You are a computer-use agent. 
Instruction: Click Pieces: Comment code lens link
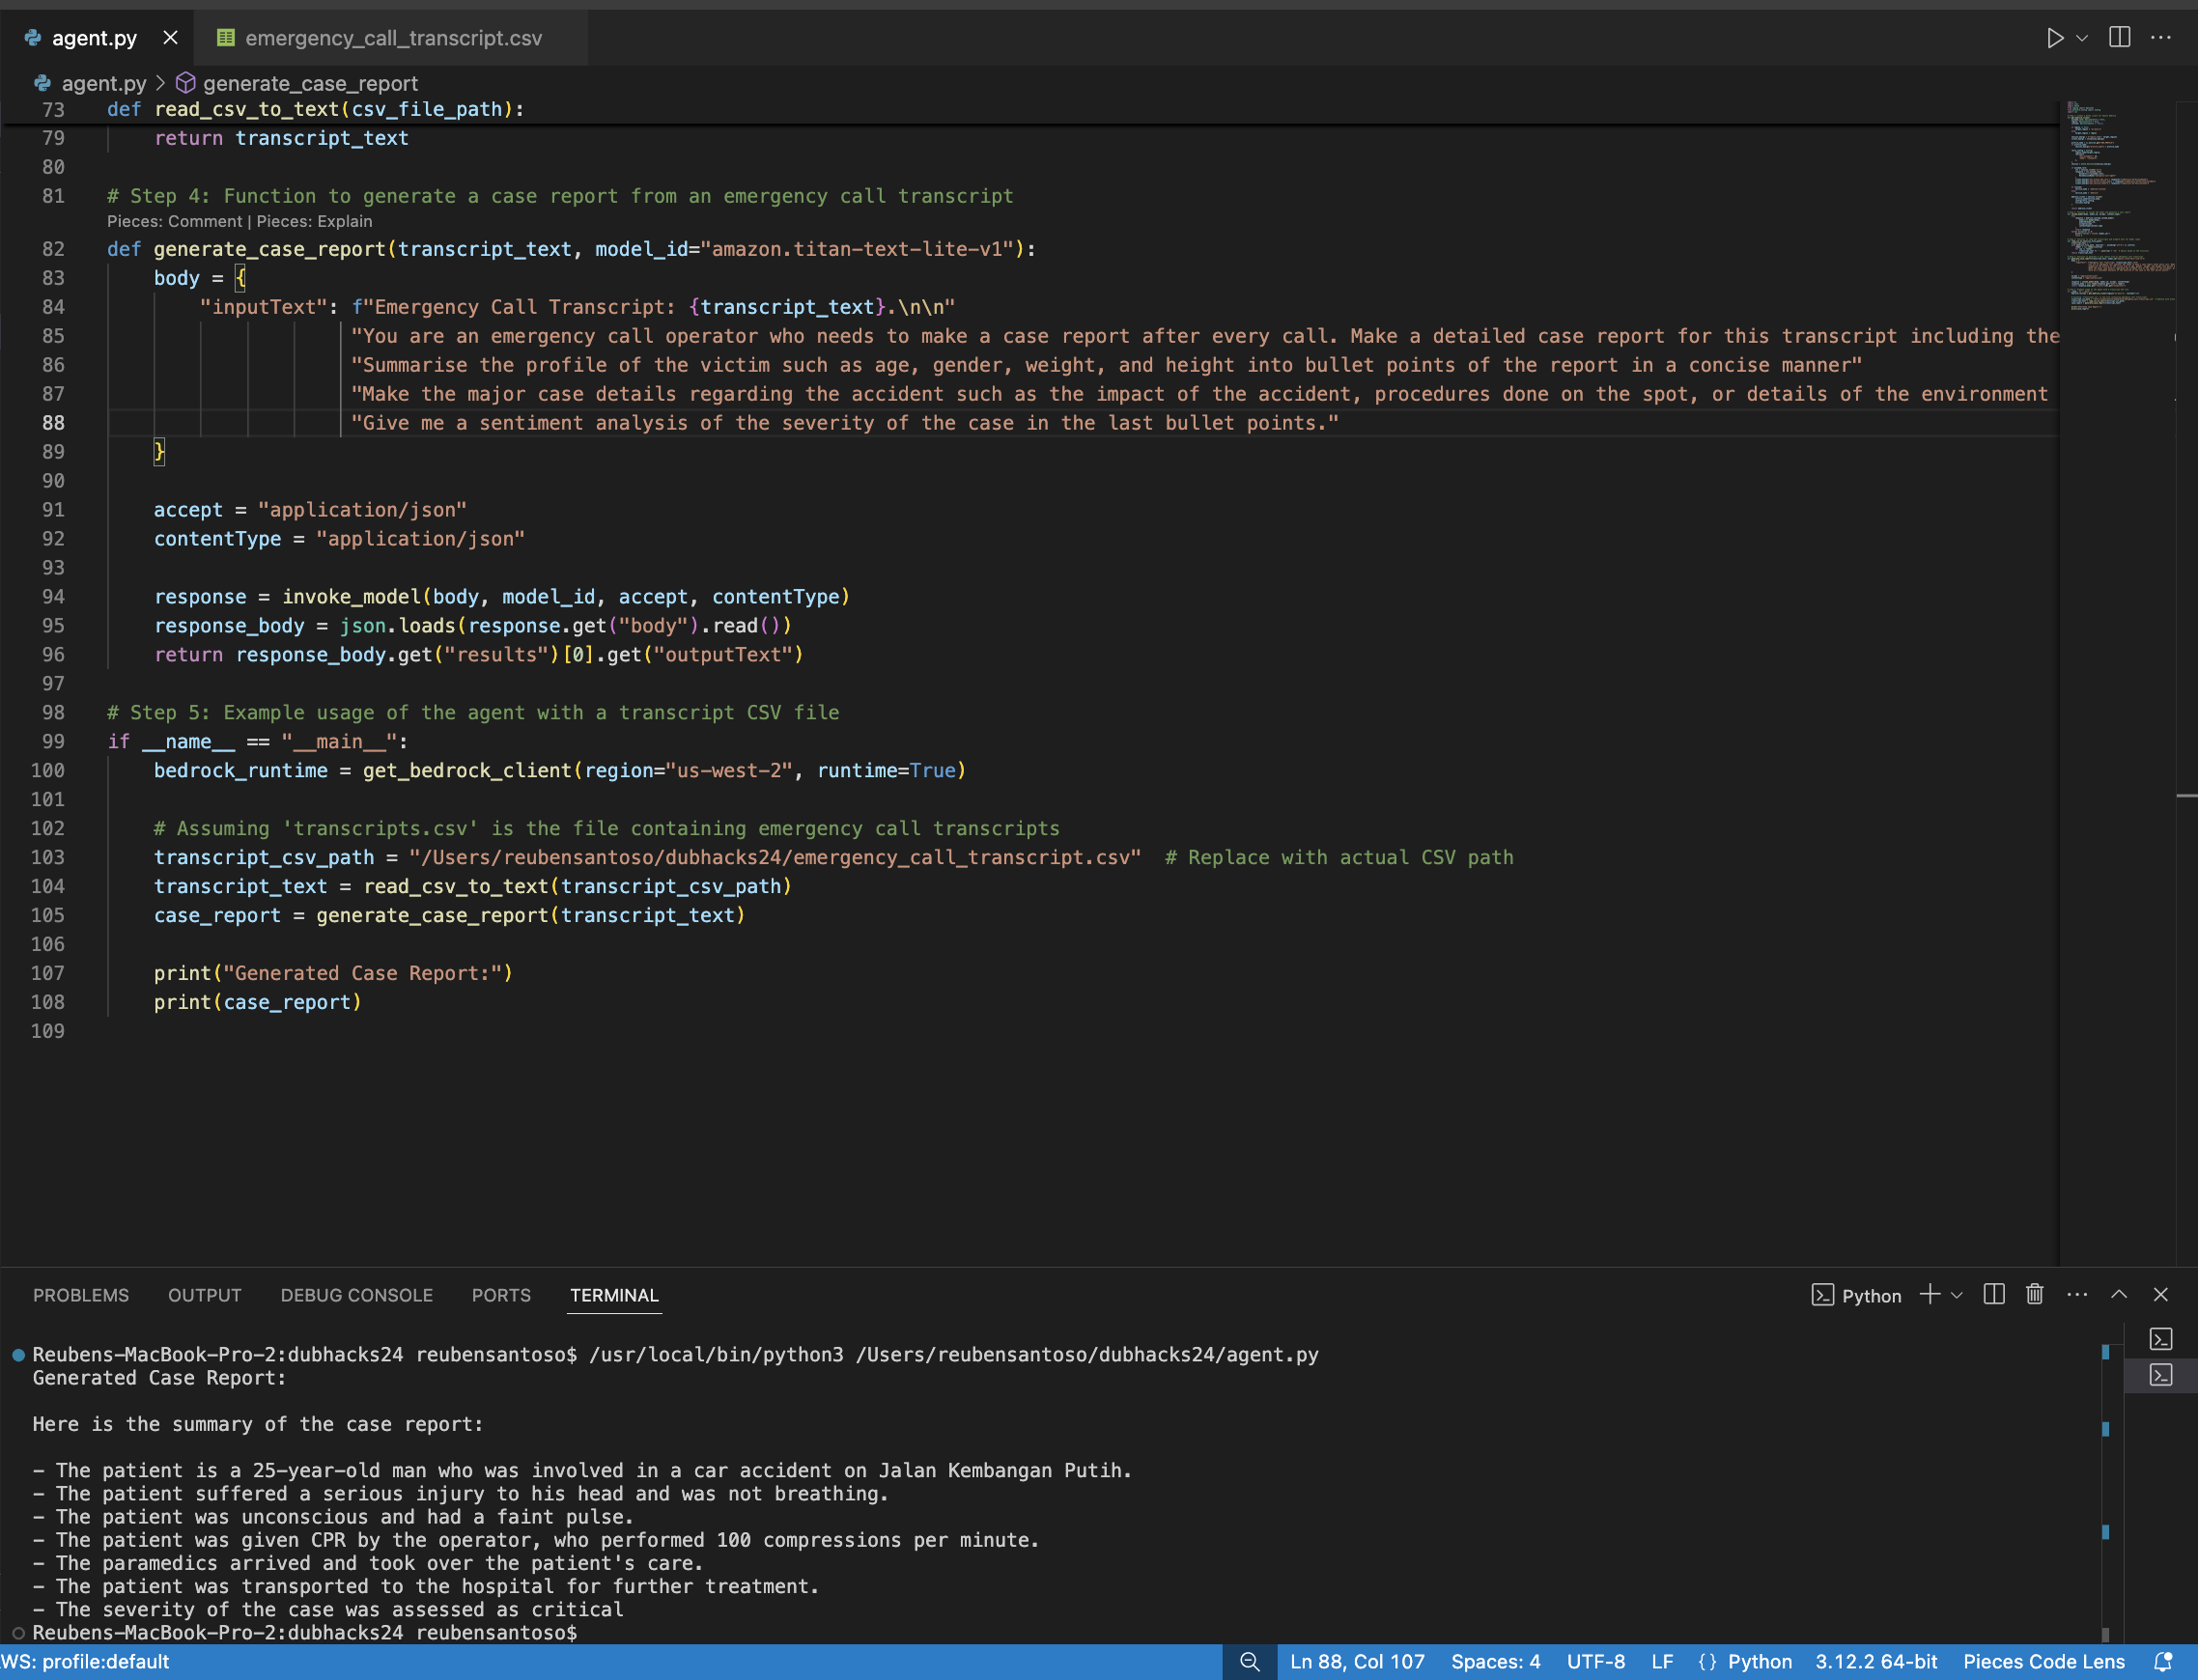coord(174,222)
